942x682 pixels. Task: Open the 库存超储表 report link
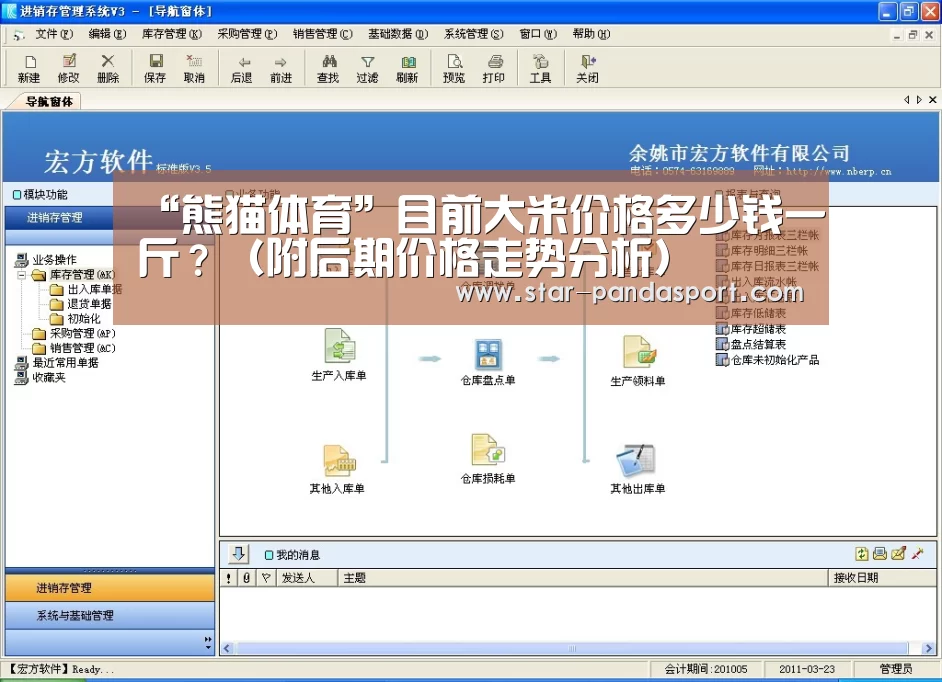751,329
